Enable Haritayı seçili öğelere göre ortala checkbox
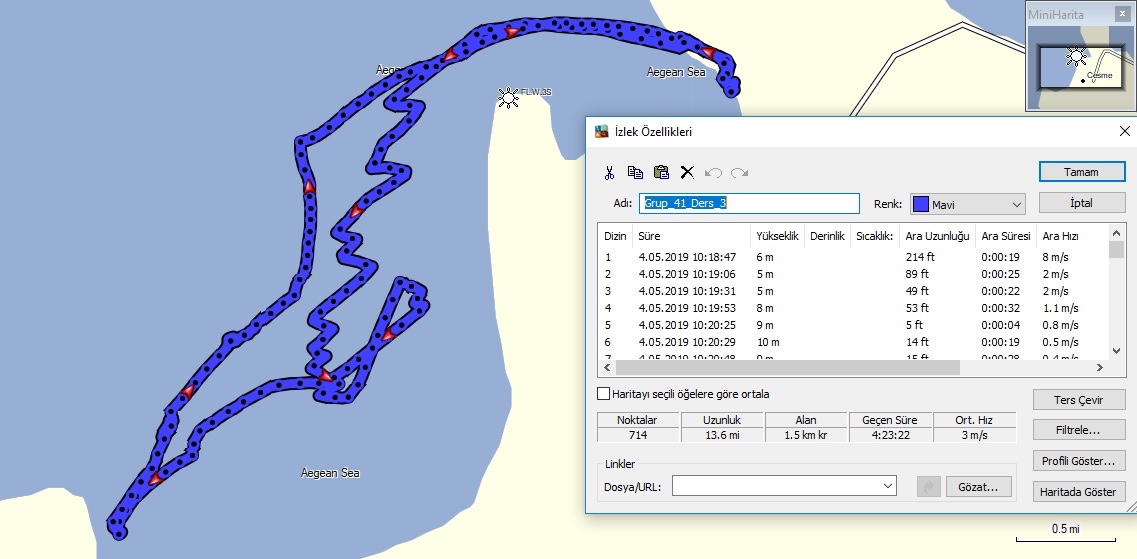The height and width of the screenshot is (559, 1137). (603, 394)
